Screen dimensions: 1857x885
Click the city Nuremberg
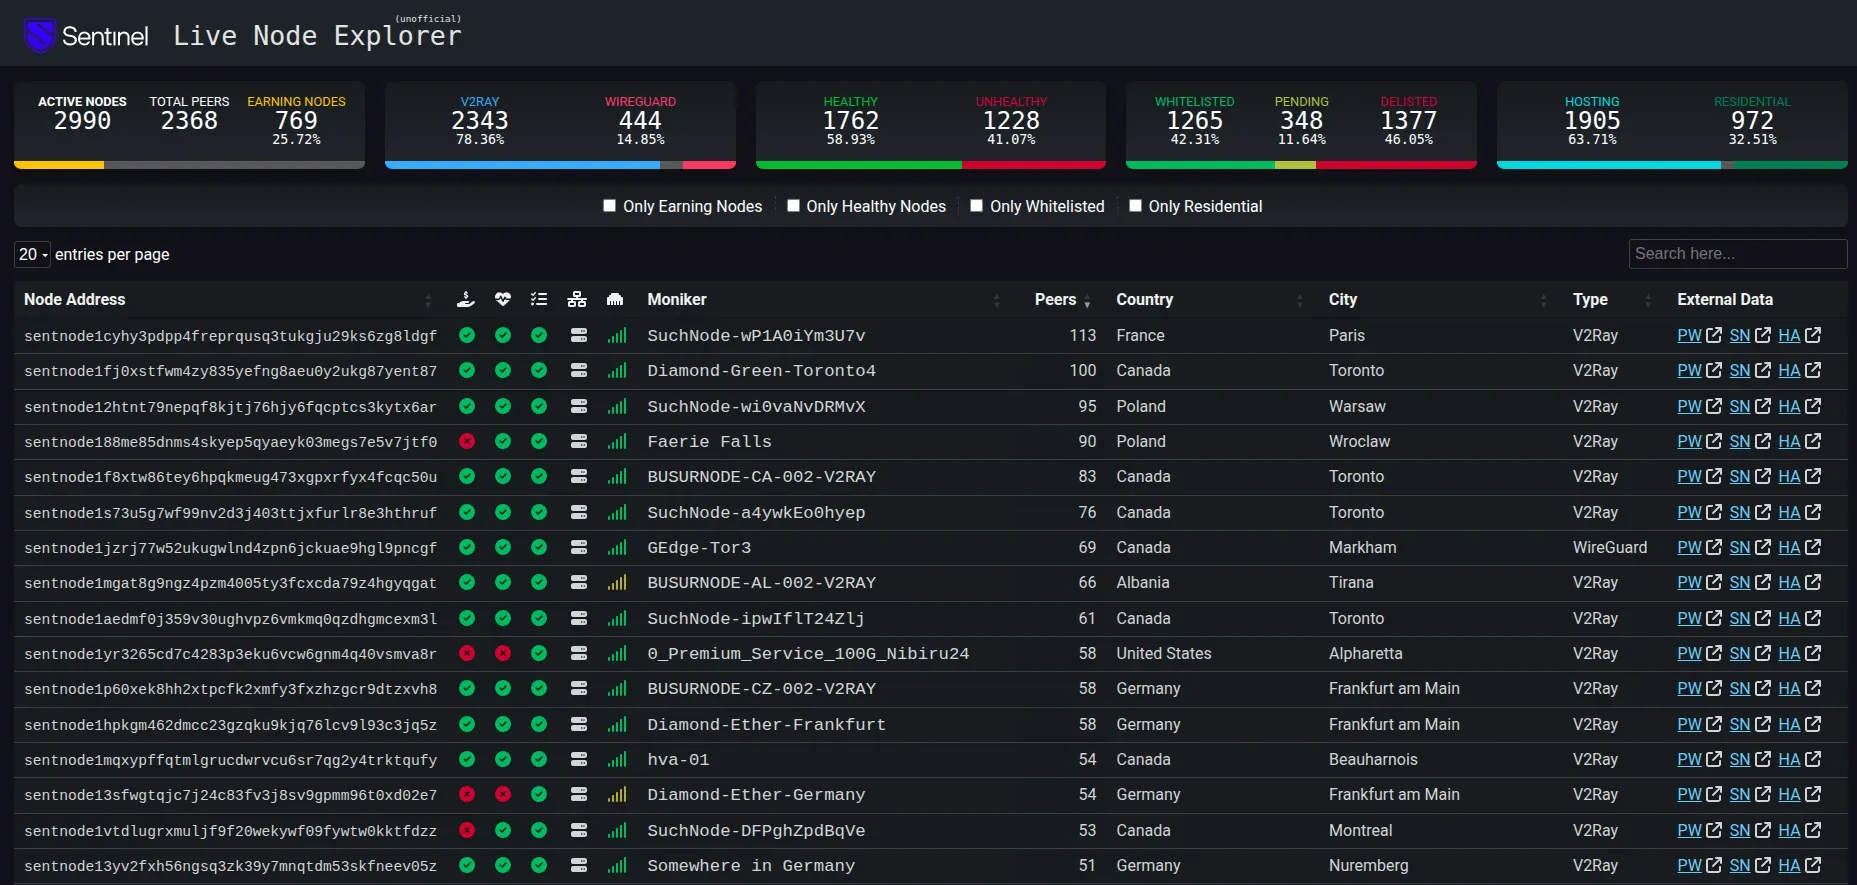tap(1368, 865)
